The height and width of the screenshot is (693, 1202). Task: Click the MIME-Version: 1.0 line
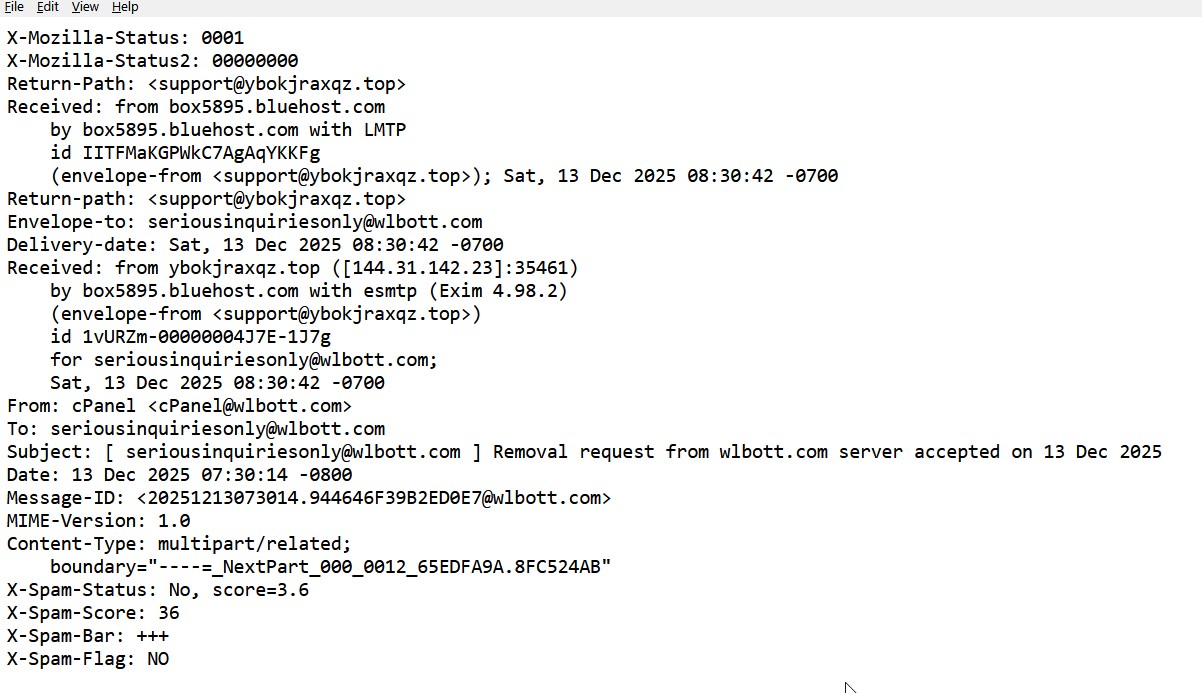click(x=98, y=521)
